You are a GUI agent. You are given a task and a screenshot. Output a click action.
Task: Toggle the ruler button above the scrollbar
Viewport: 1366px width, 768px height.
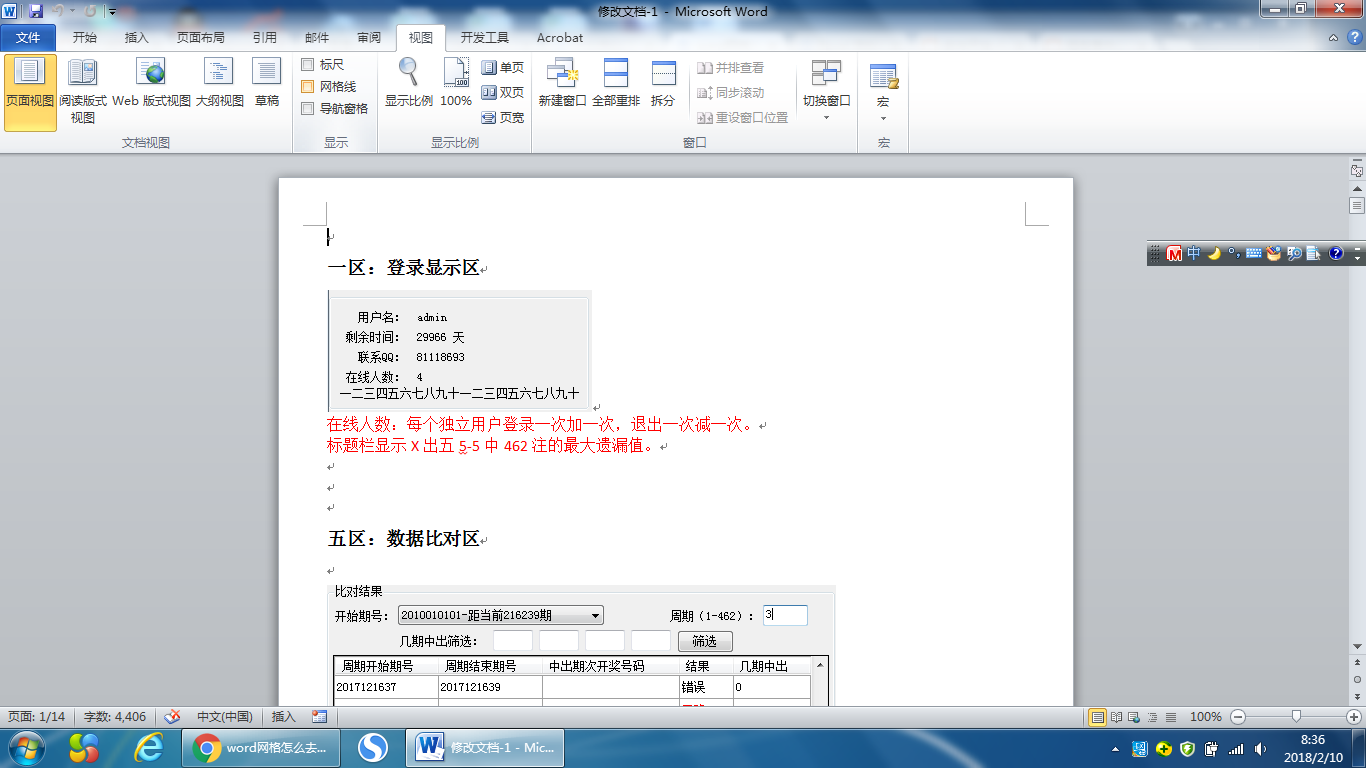[1357, 171]
